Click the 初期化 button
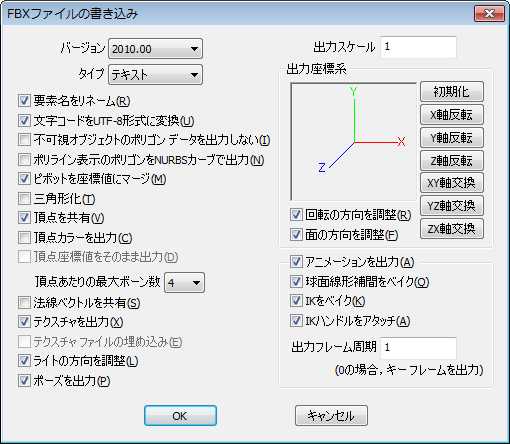The height and width of the screenshot is (444, 510). [452, 91]
